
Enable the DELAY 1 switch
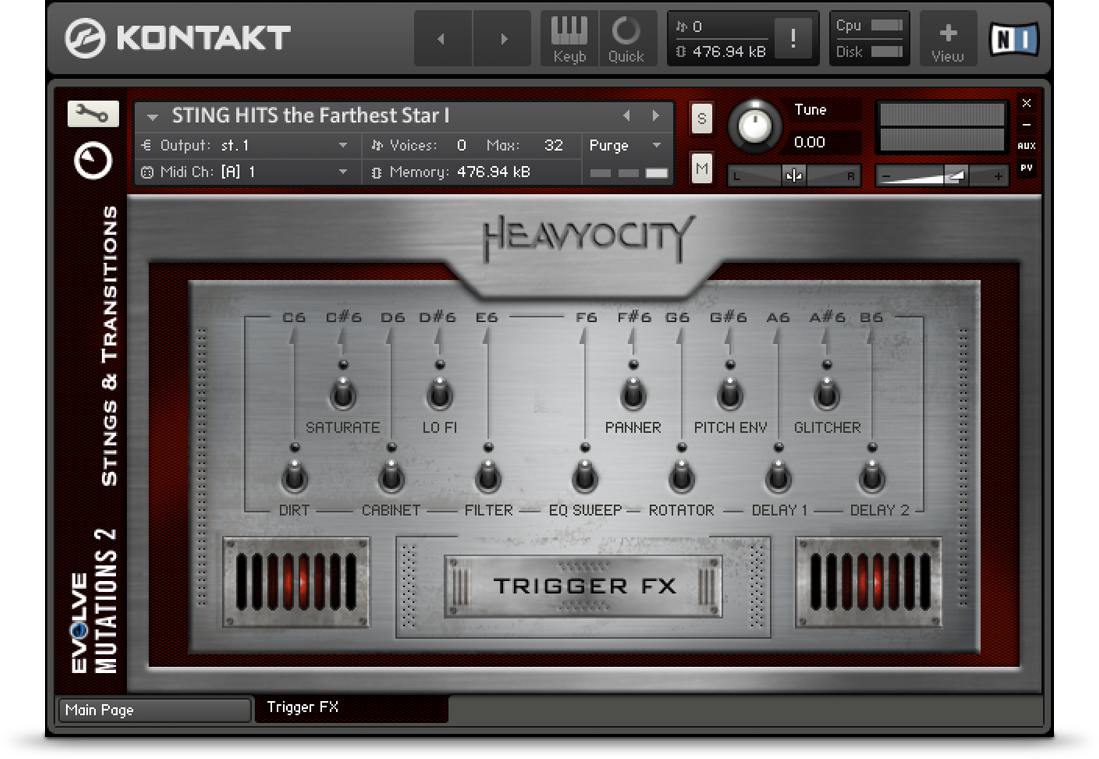coord(778,478)
